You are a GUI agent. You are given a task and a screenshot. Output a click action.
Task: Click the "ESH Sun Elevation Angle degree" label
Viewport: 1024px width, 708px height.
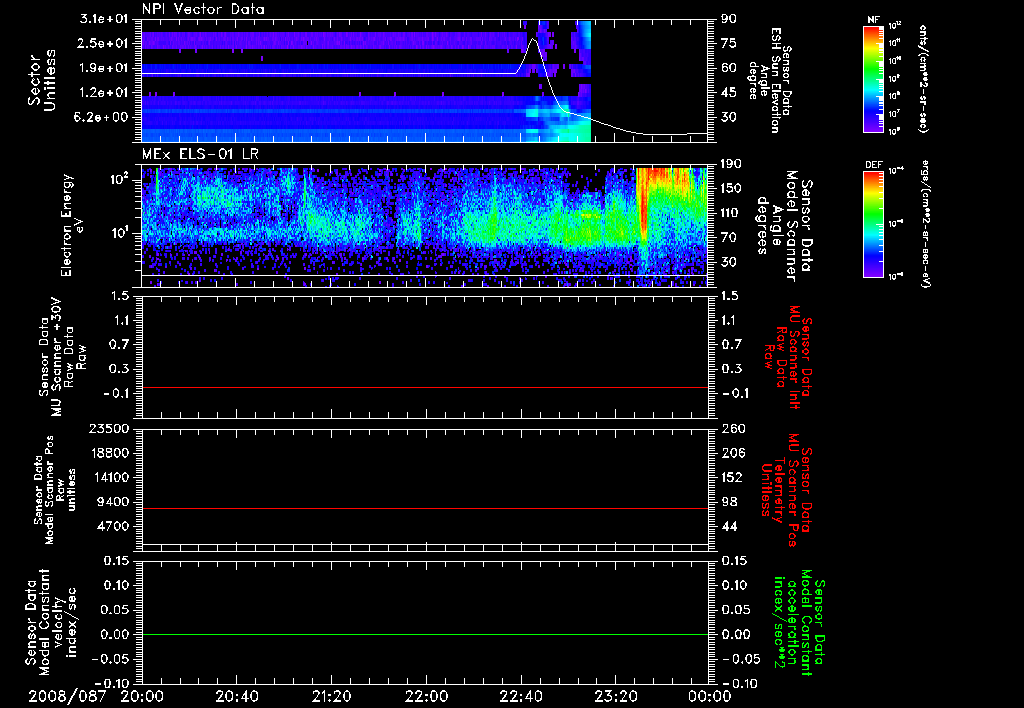pyautogui.click(x=771, y=80)
